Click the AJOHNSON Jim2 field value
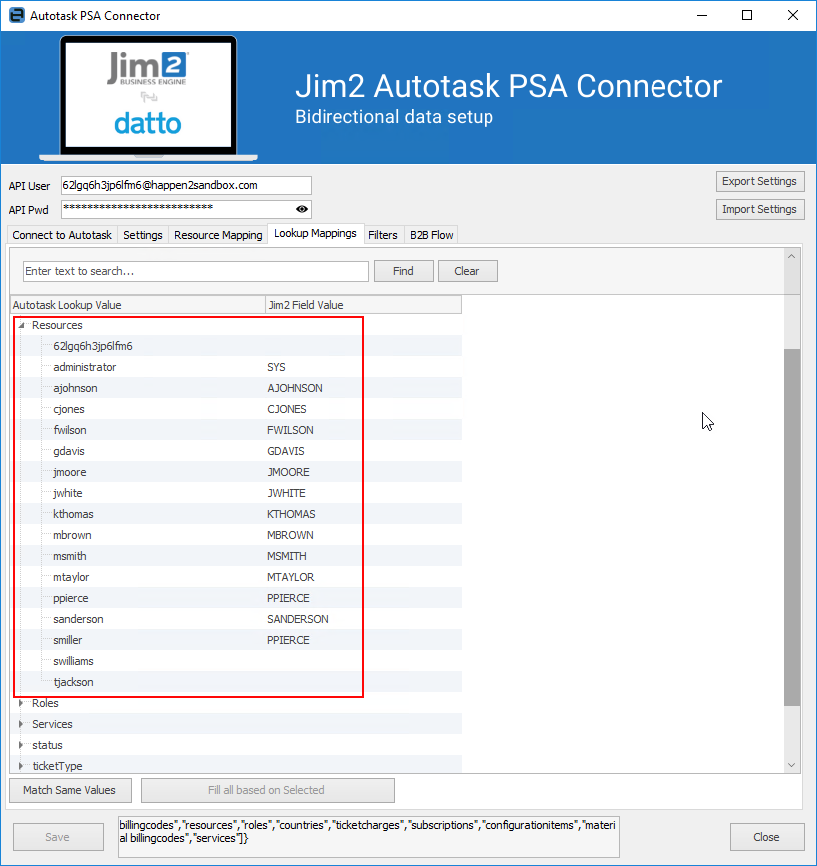This screenshot has width=817, height=866. (x=295, y=388)
